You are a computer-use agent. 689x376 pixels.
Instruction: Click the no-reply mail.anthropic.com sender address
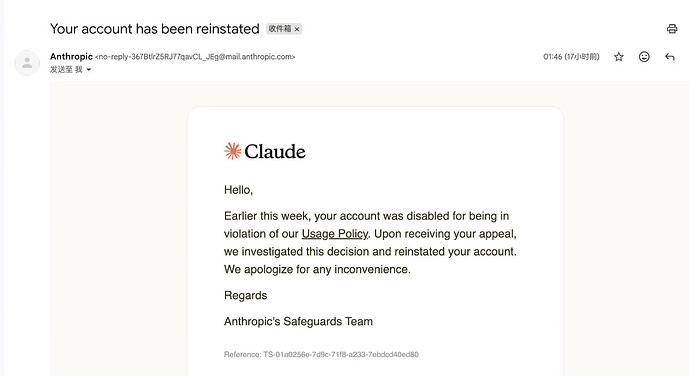coord(195,57)
